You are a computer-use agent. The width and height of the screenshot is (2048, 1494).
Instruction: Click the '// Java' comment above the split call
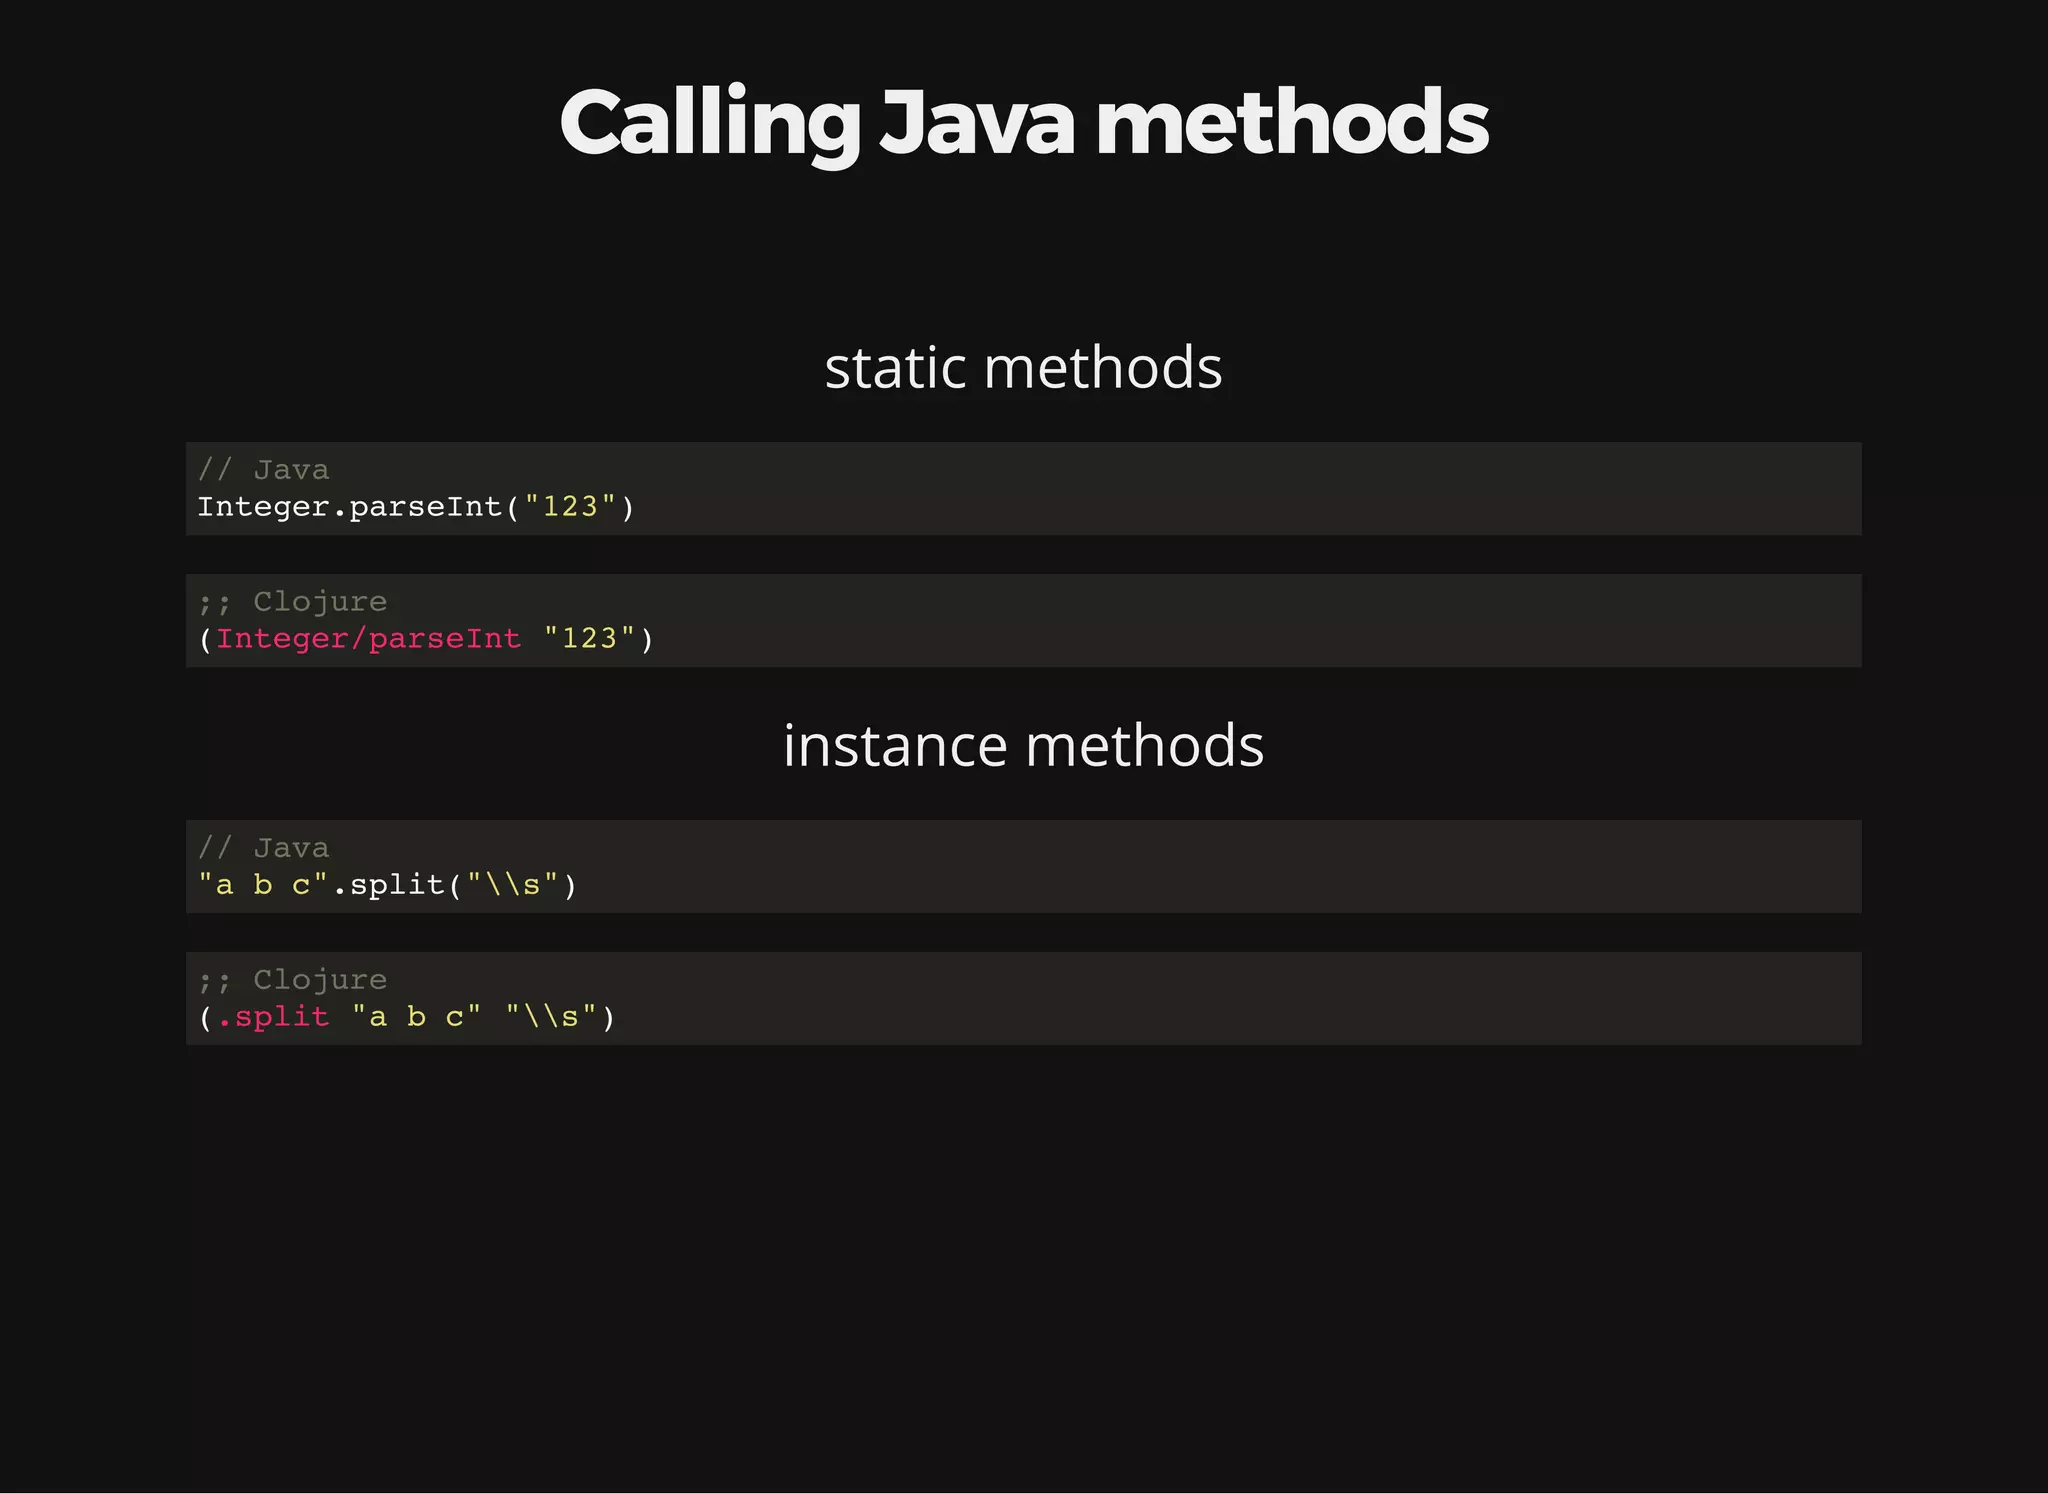264,848
